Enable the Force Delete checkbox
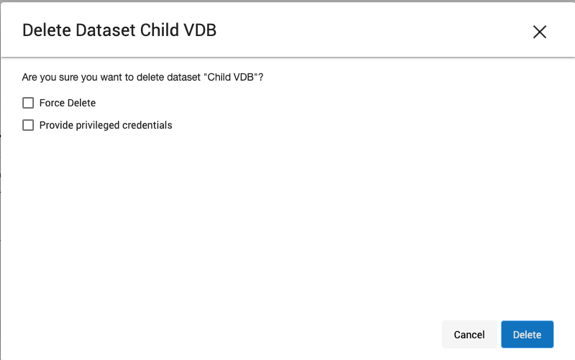The height and width of the screenshot is (360, 575). click(28, 103)
